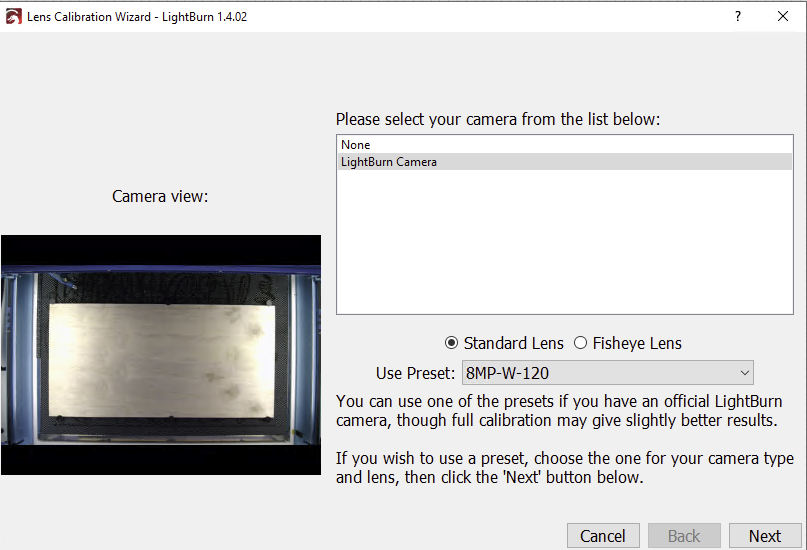The image size is (807, 550).
Task: Click the LightBurn app icon in title bar
Action: pos(13,16)
